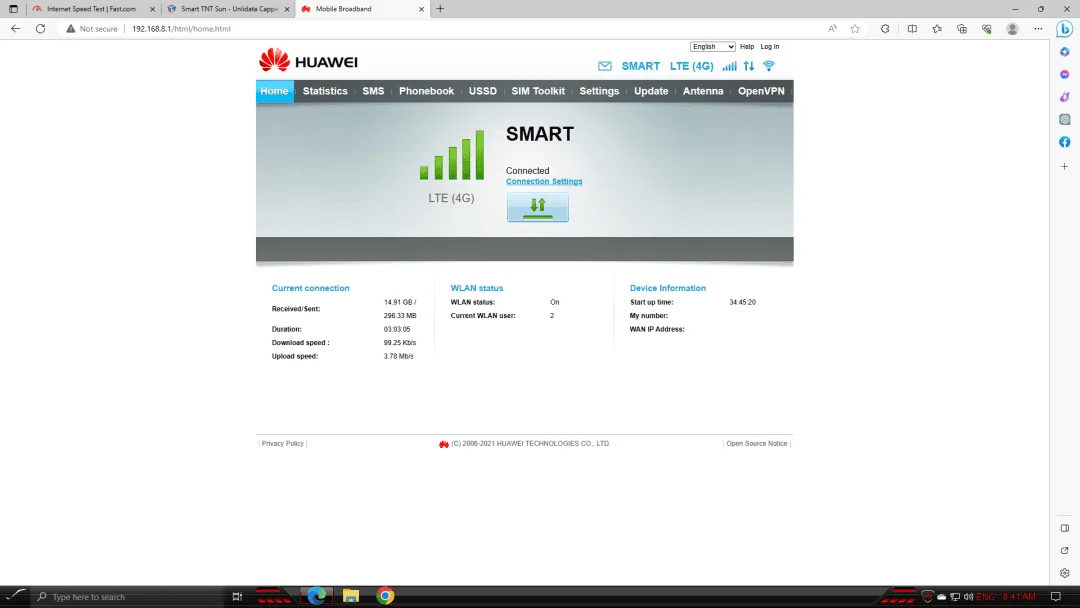Open the notification center icon
This screenshot has height=608, width=1080.
[x=1056, y=596]
